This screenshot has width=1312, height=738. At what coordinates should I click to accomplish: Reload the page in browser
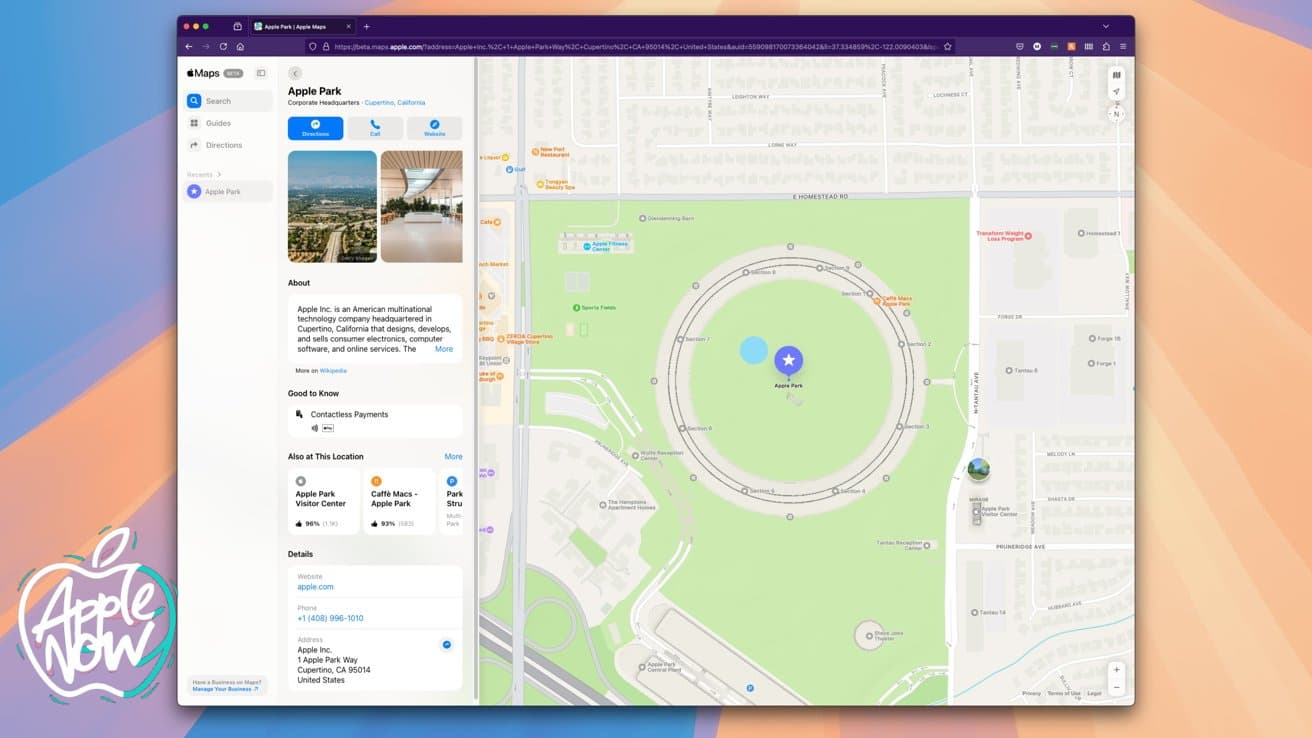click(223, 46)
